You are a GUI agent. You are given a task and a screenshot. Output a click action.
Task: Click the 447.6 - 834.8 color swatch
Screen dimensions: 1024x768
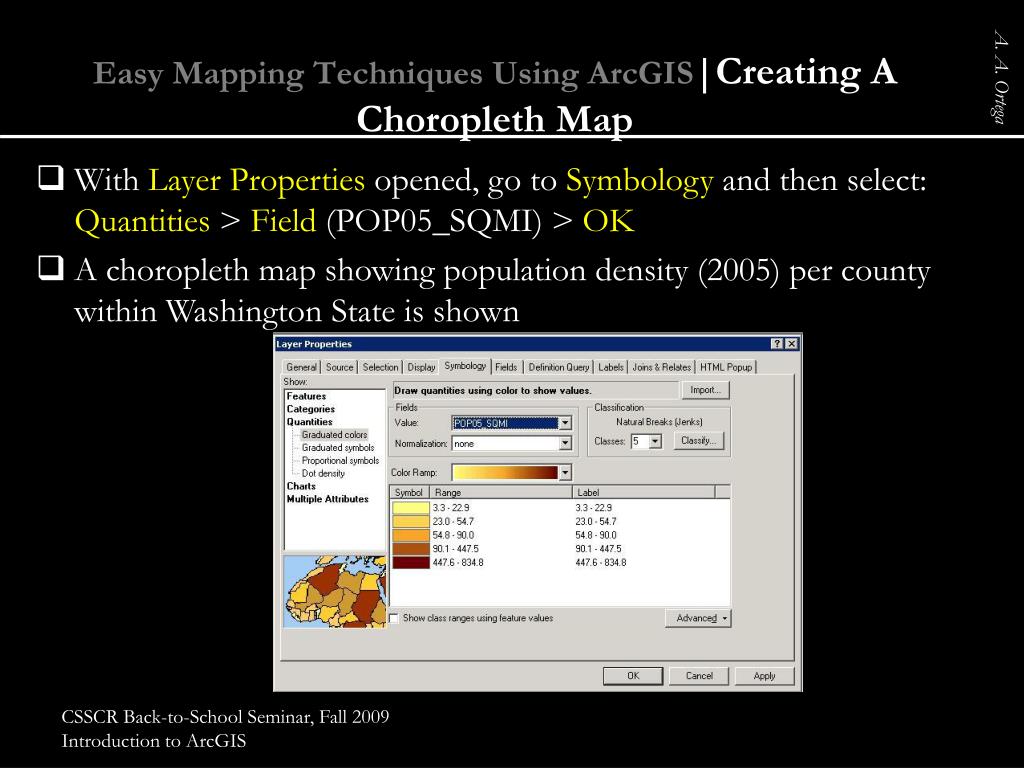click(x=410, y=562)
